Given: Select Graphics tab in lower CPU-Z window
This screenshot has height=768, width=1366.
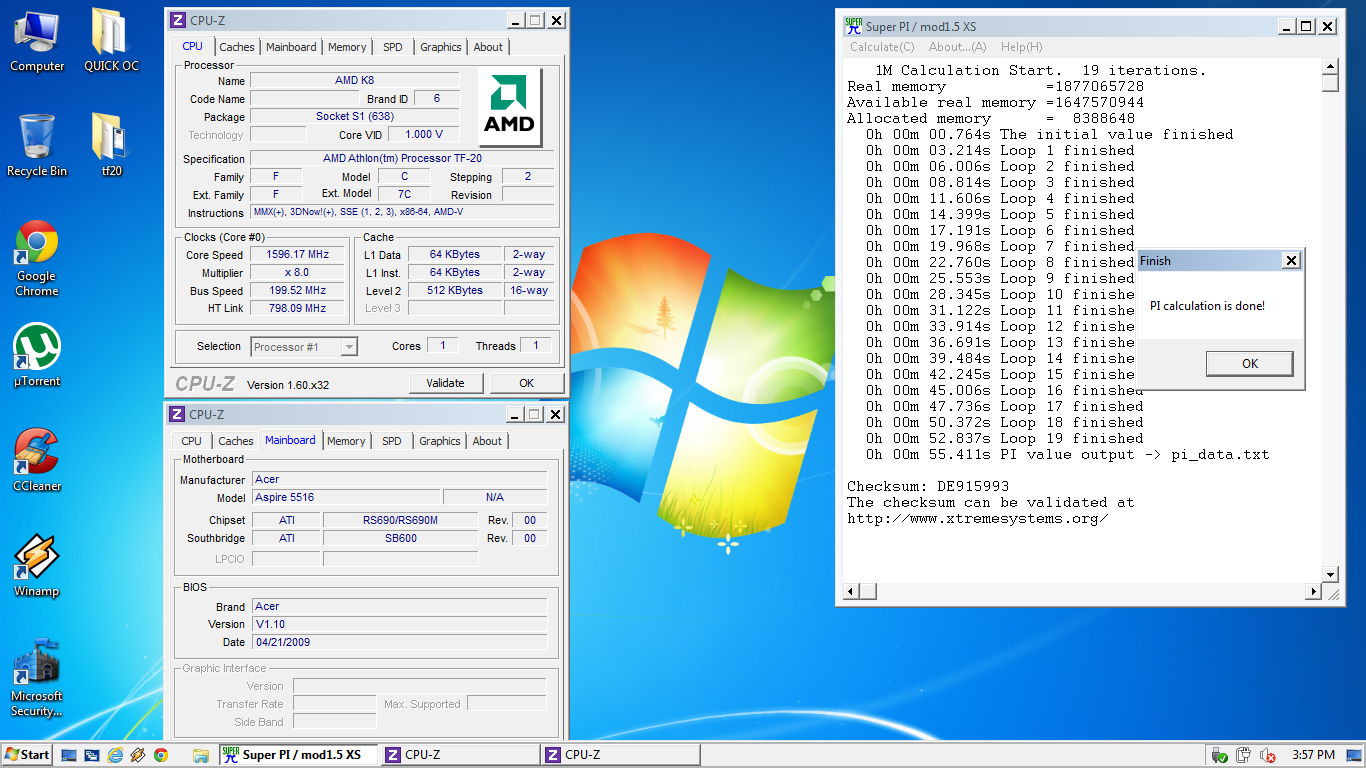Looking at the screenshot, I should [440, 441].
